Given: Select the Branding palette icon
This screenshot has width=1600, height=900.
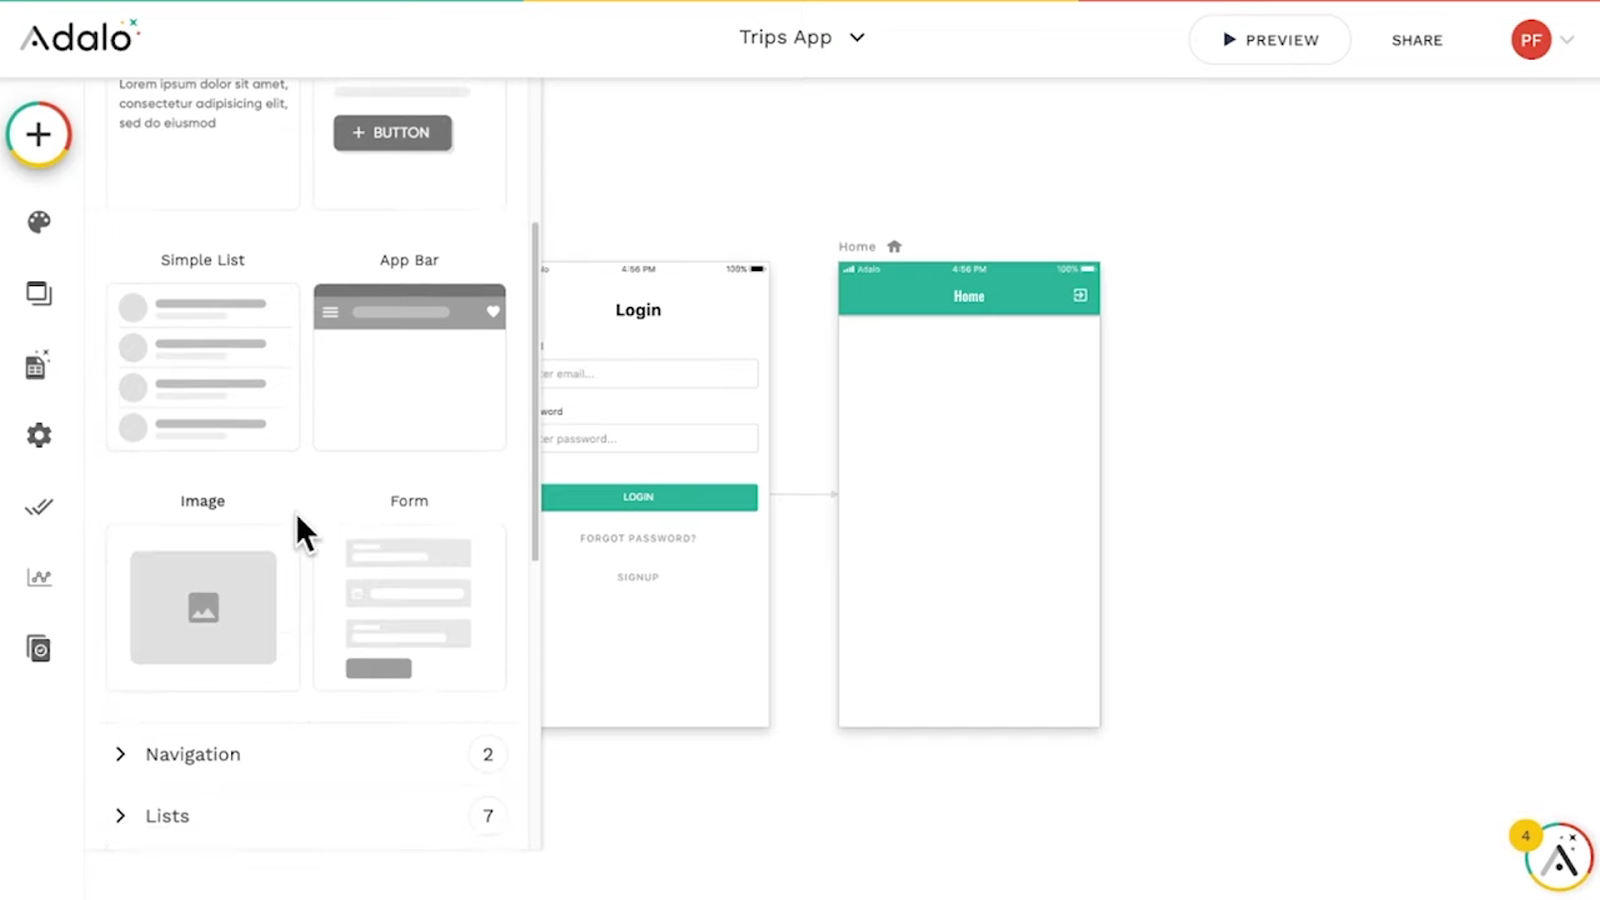Looking at the screenshot, I should coord(38,221).
